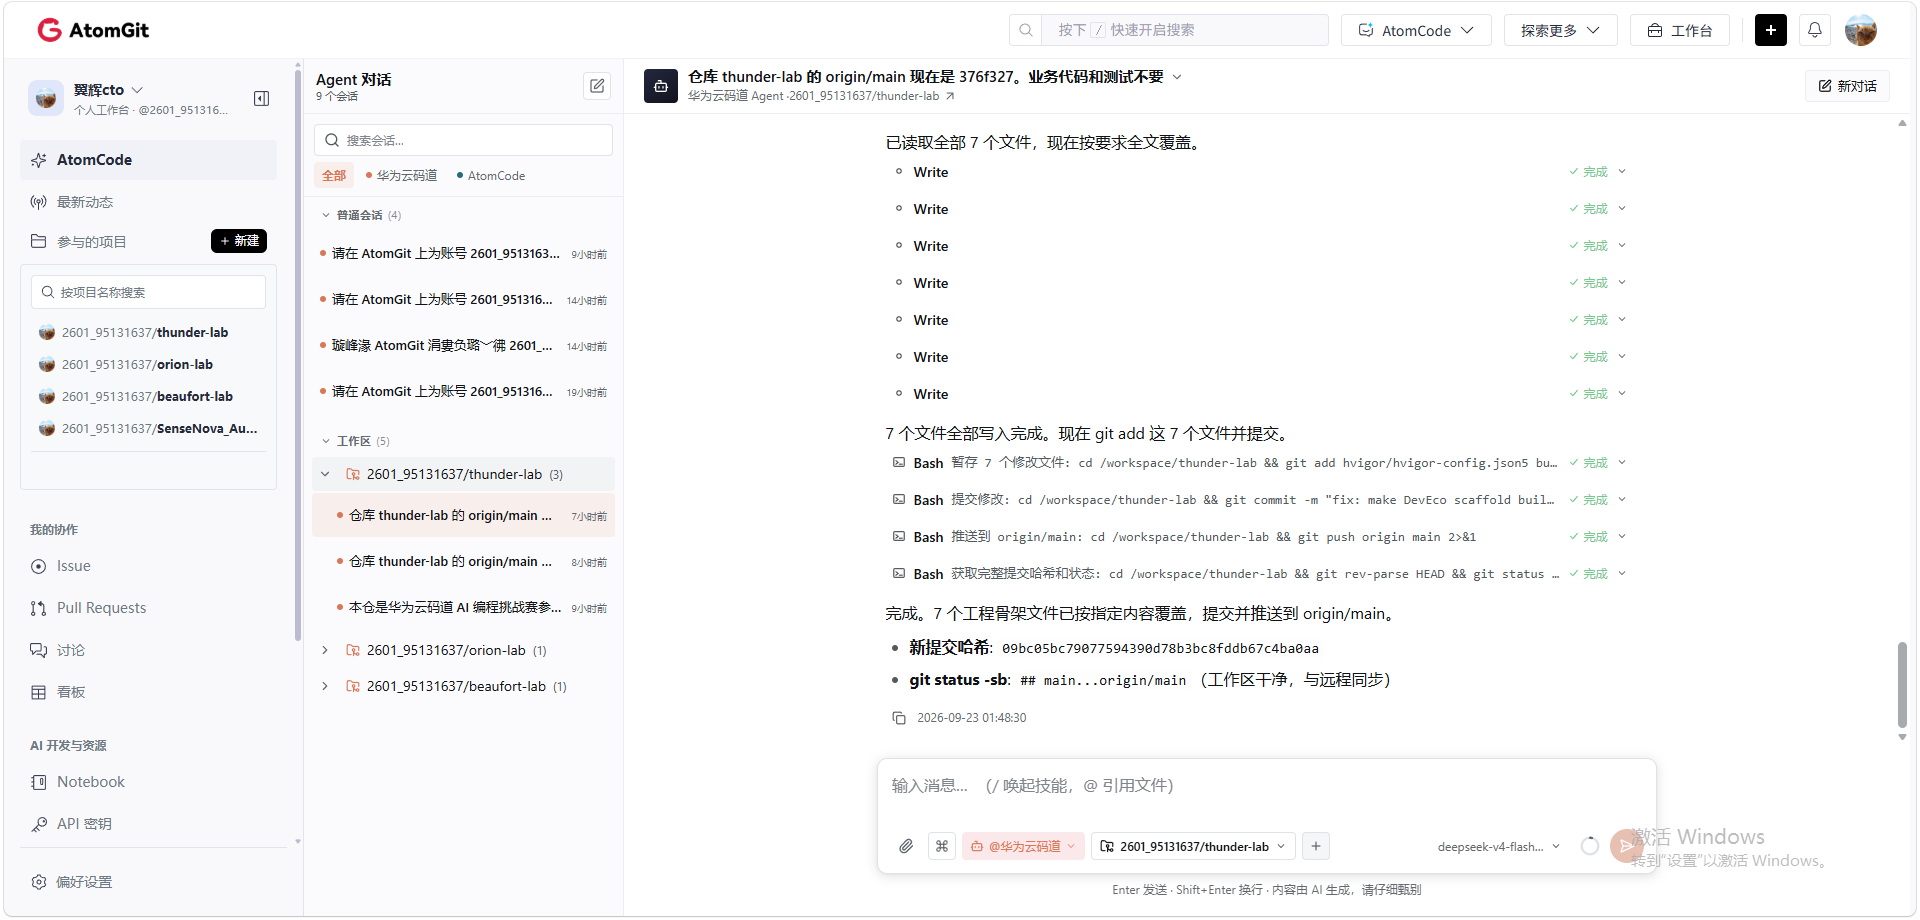This screenshot has width=1920, height=920.
Task: Collapse the 工作区 group
Action: (x=326, y=441)
